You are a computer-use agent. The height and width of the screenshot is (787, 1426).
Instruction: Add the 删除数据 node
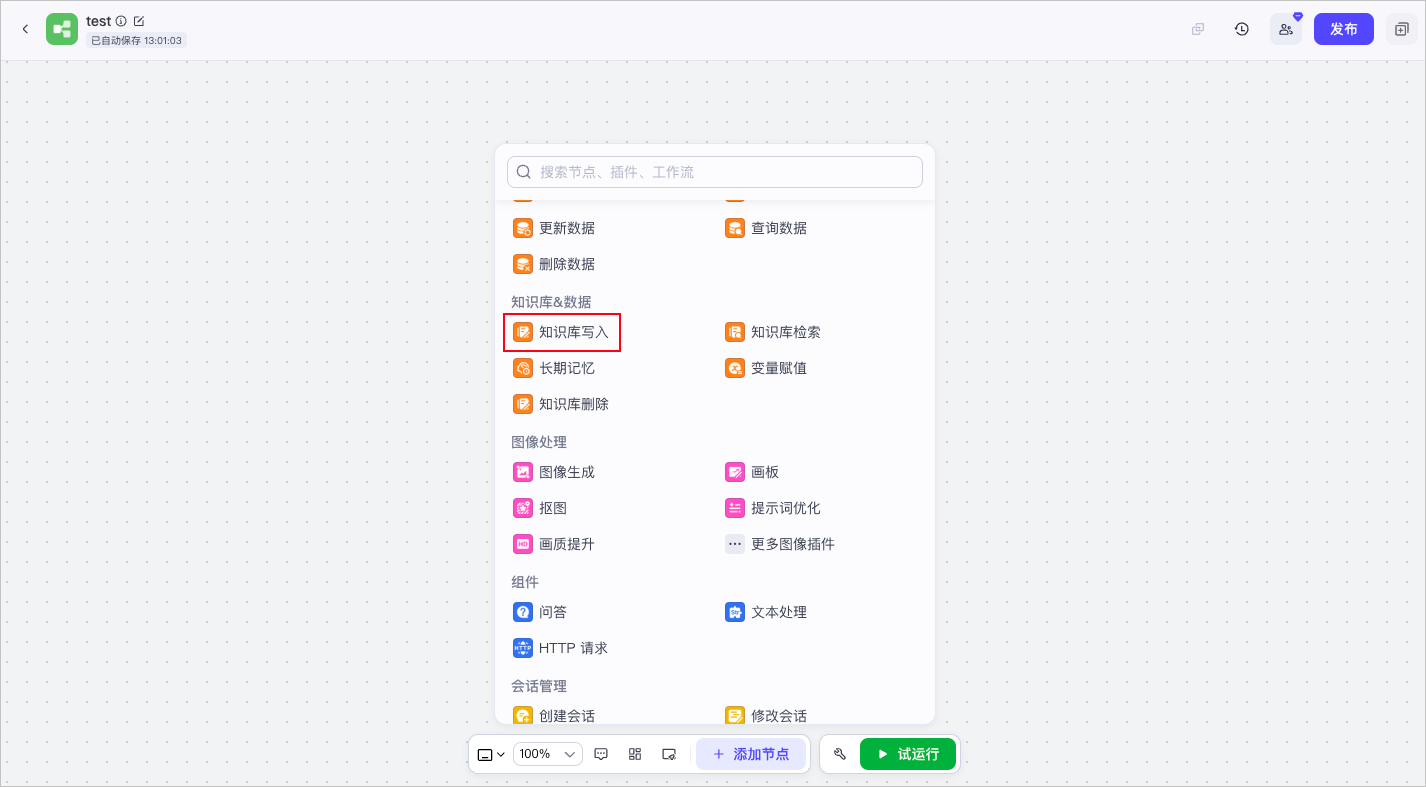pyautogui.click(x=555, y=264)
